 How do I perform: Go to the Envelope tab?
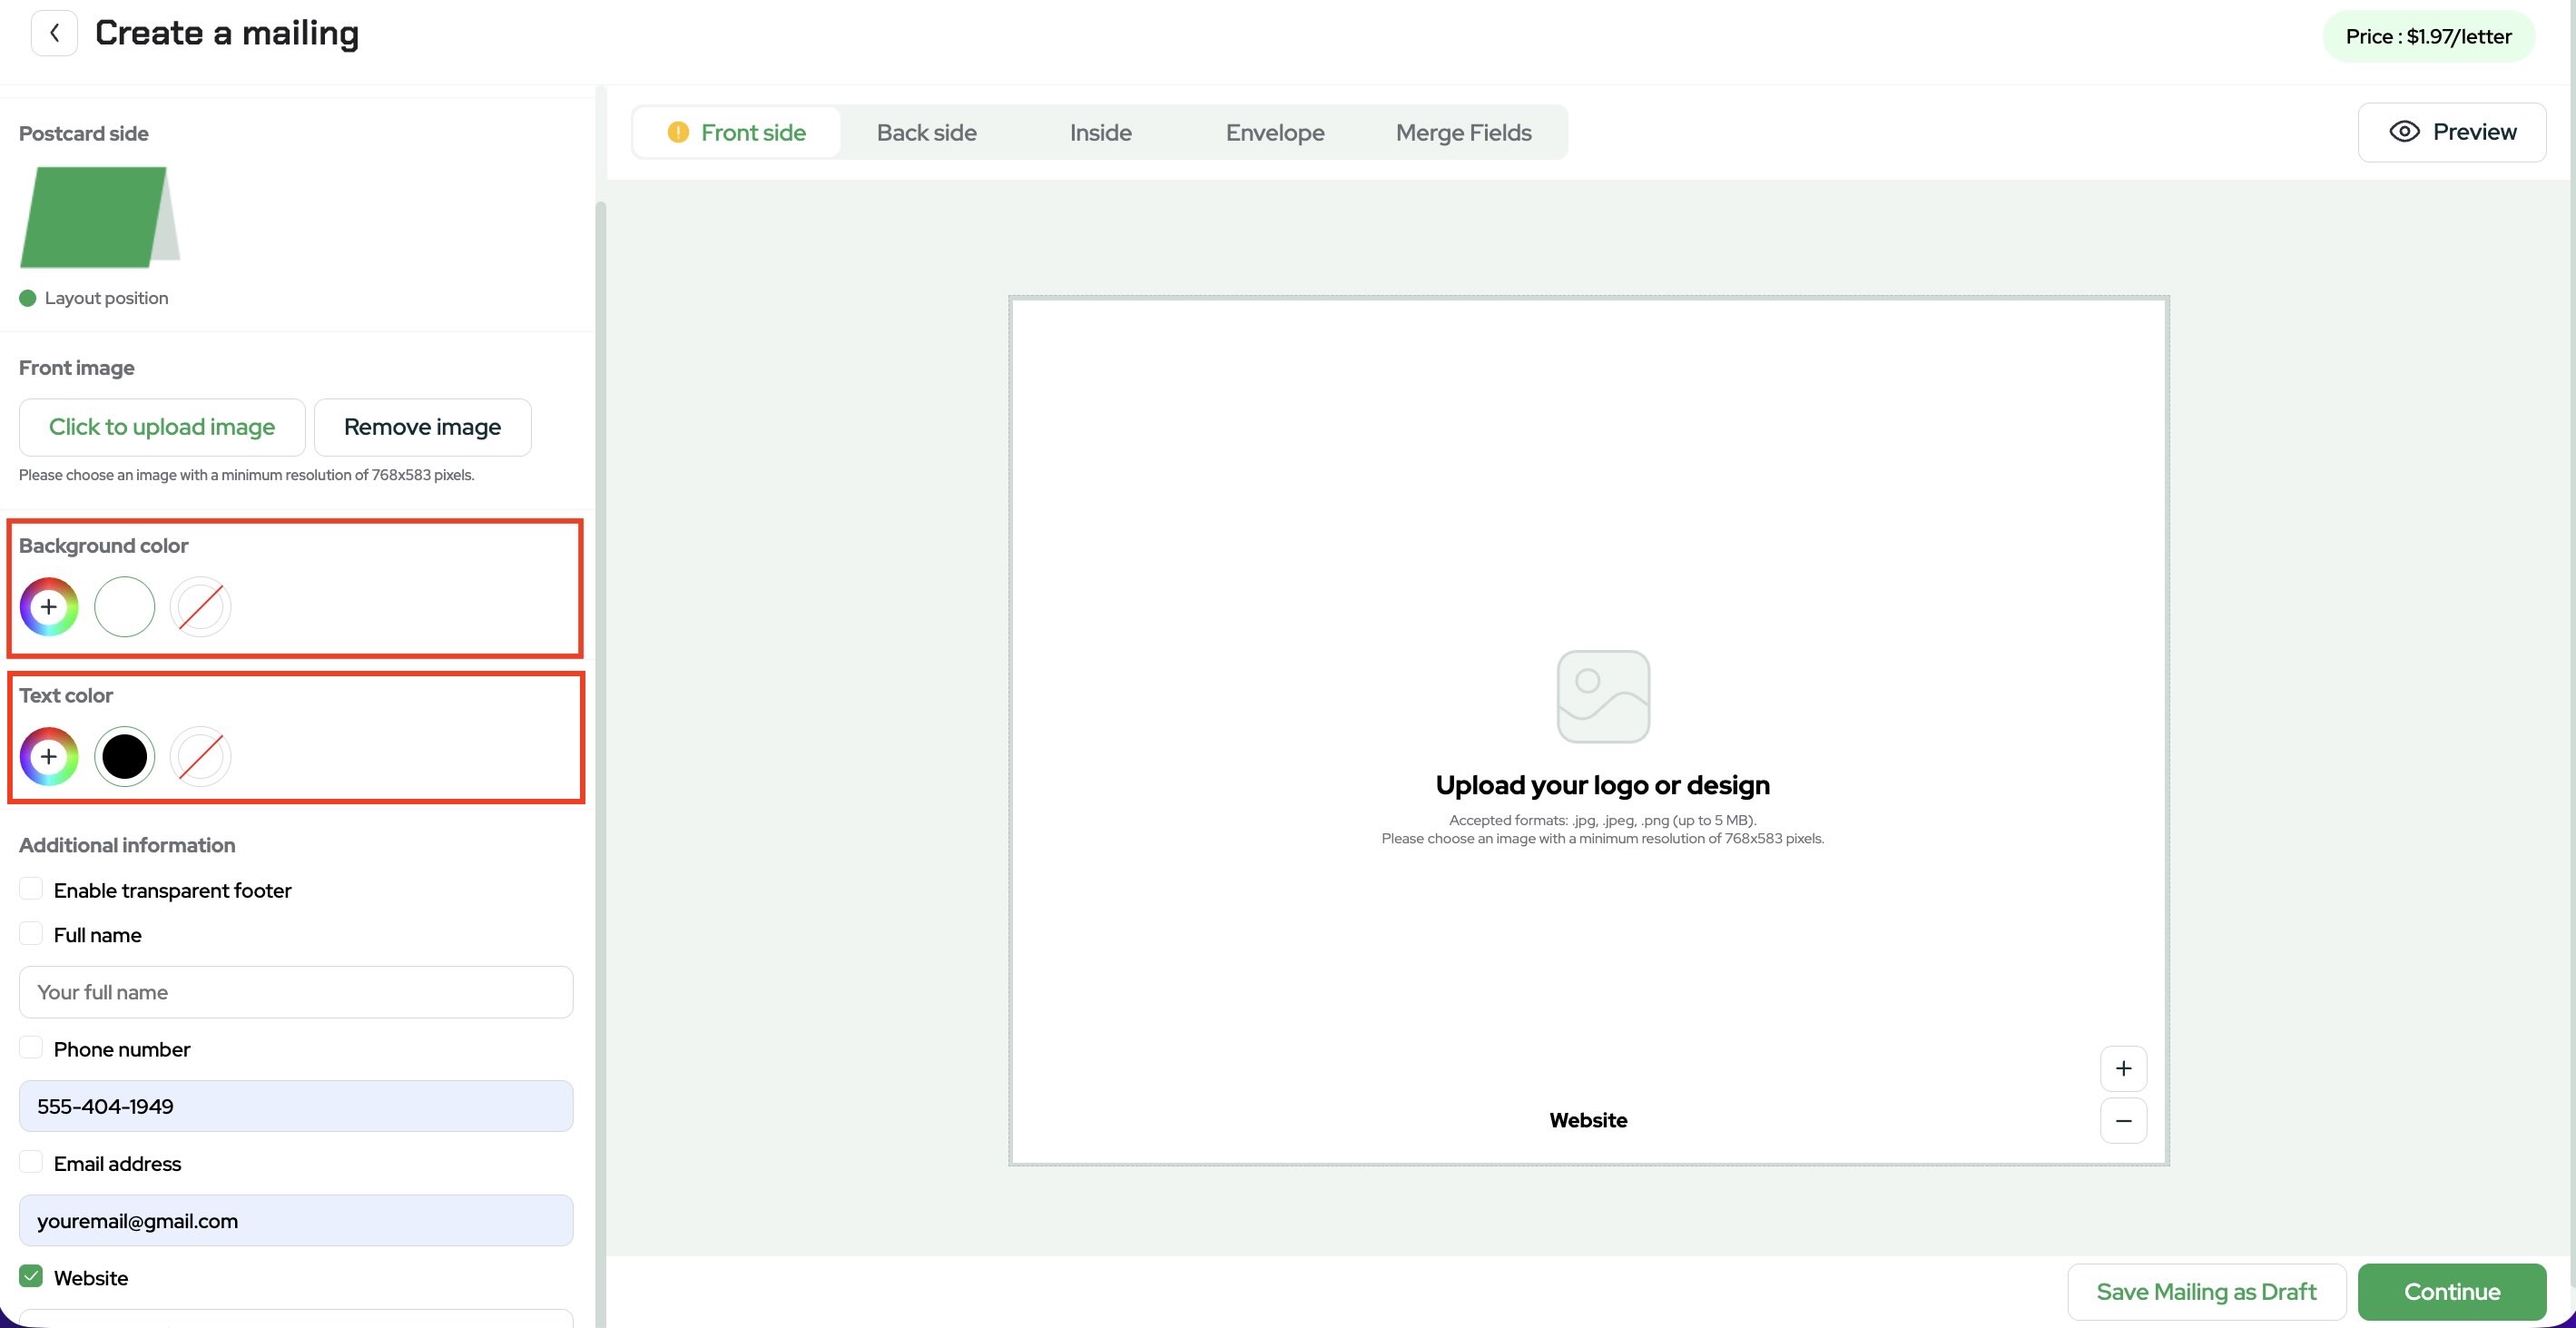(x=1274, y=133)
